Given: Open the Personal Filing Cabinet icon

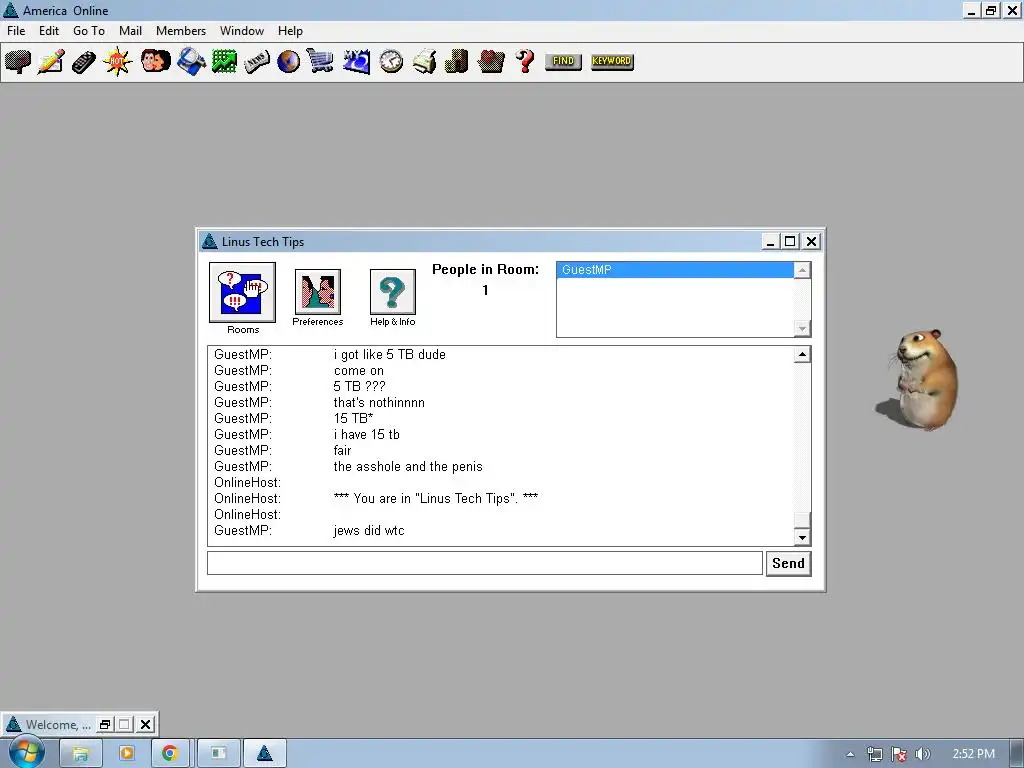Looking at the screenshot, I should 456,61.
